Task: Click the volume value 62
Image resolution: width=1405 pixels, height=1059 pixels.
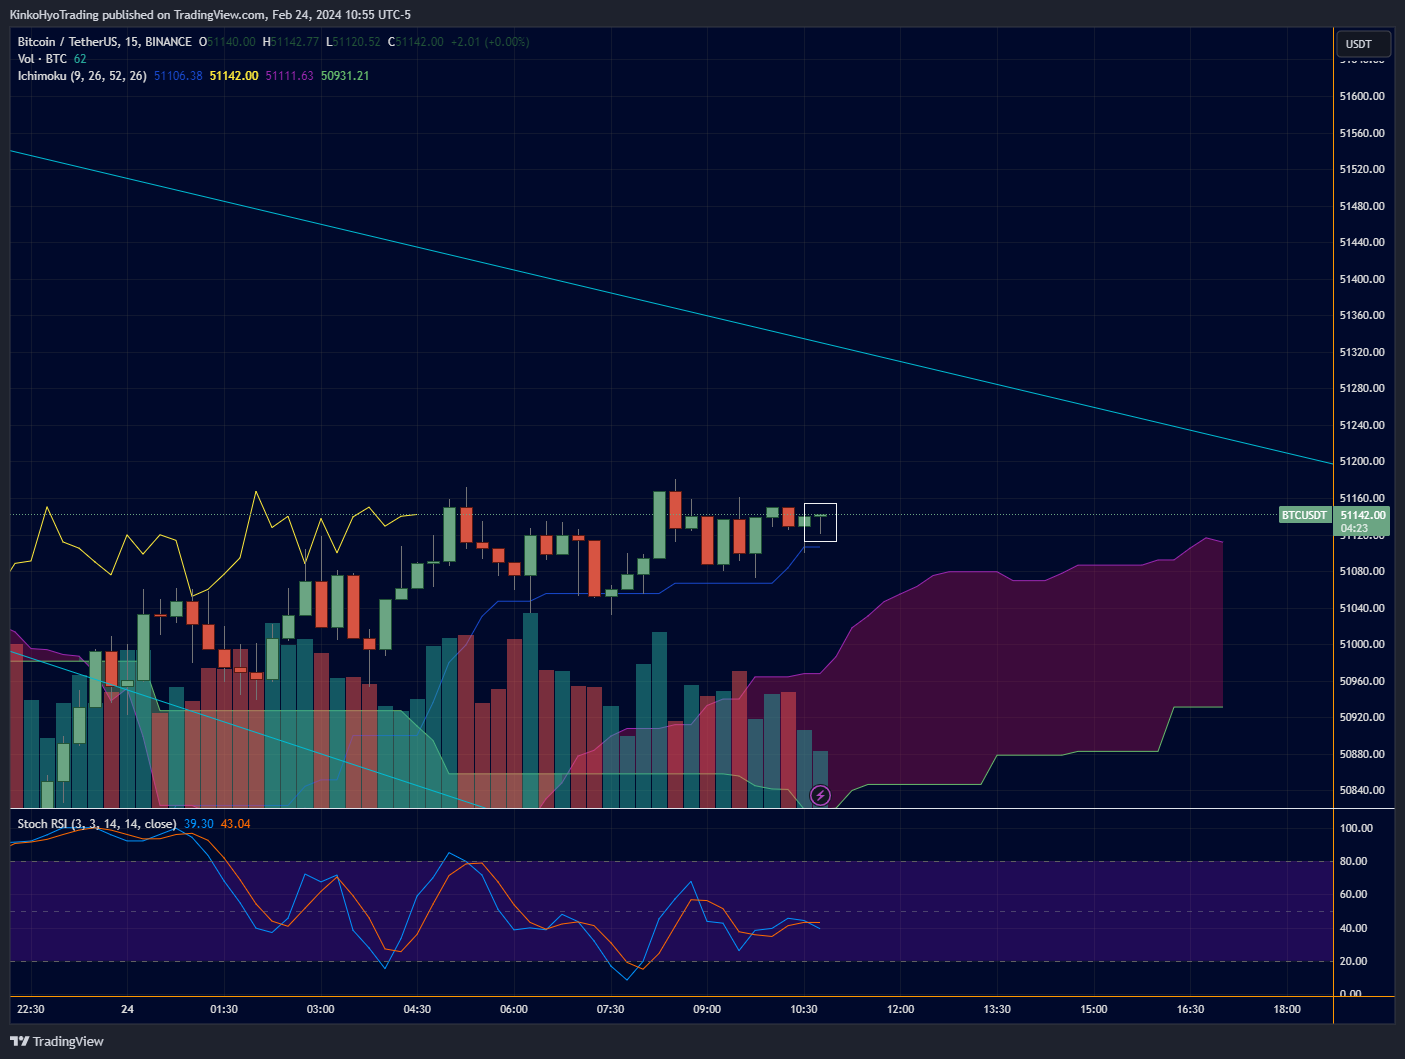Action: [x=80, y=59]
